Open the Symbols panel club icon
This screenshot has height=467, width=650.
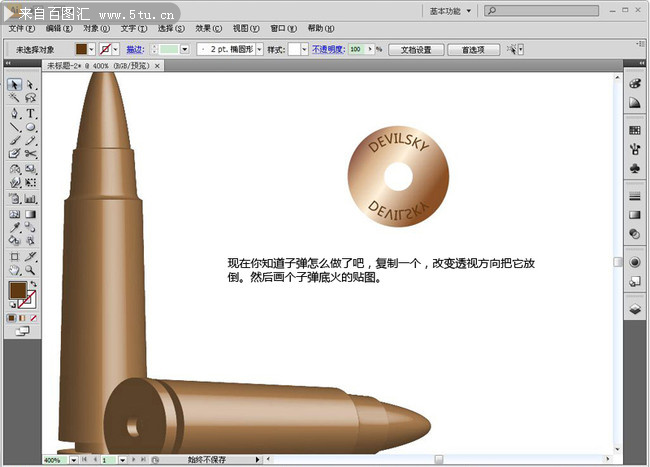[x=634, y=170]
